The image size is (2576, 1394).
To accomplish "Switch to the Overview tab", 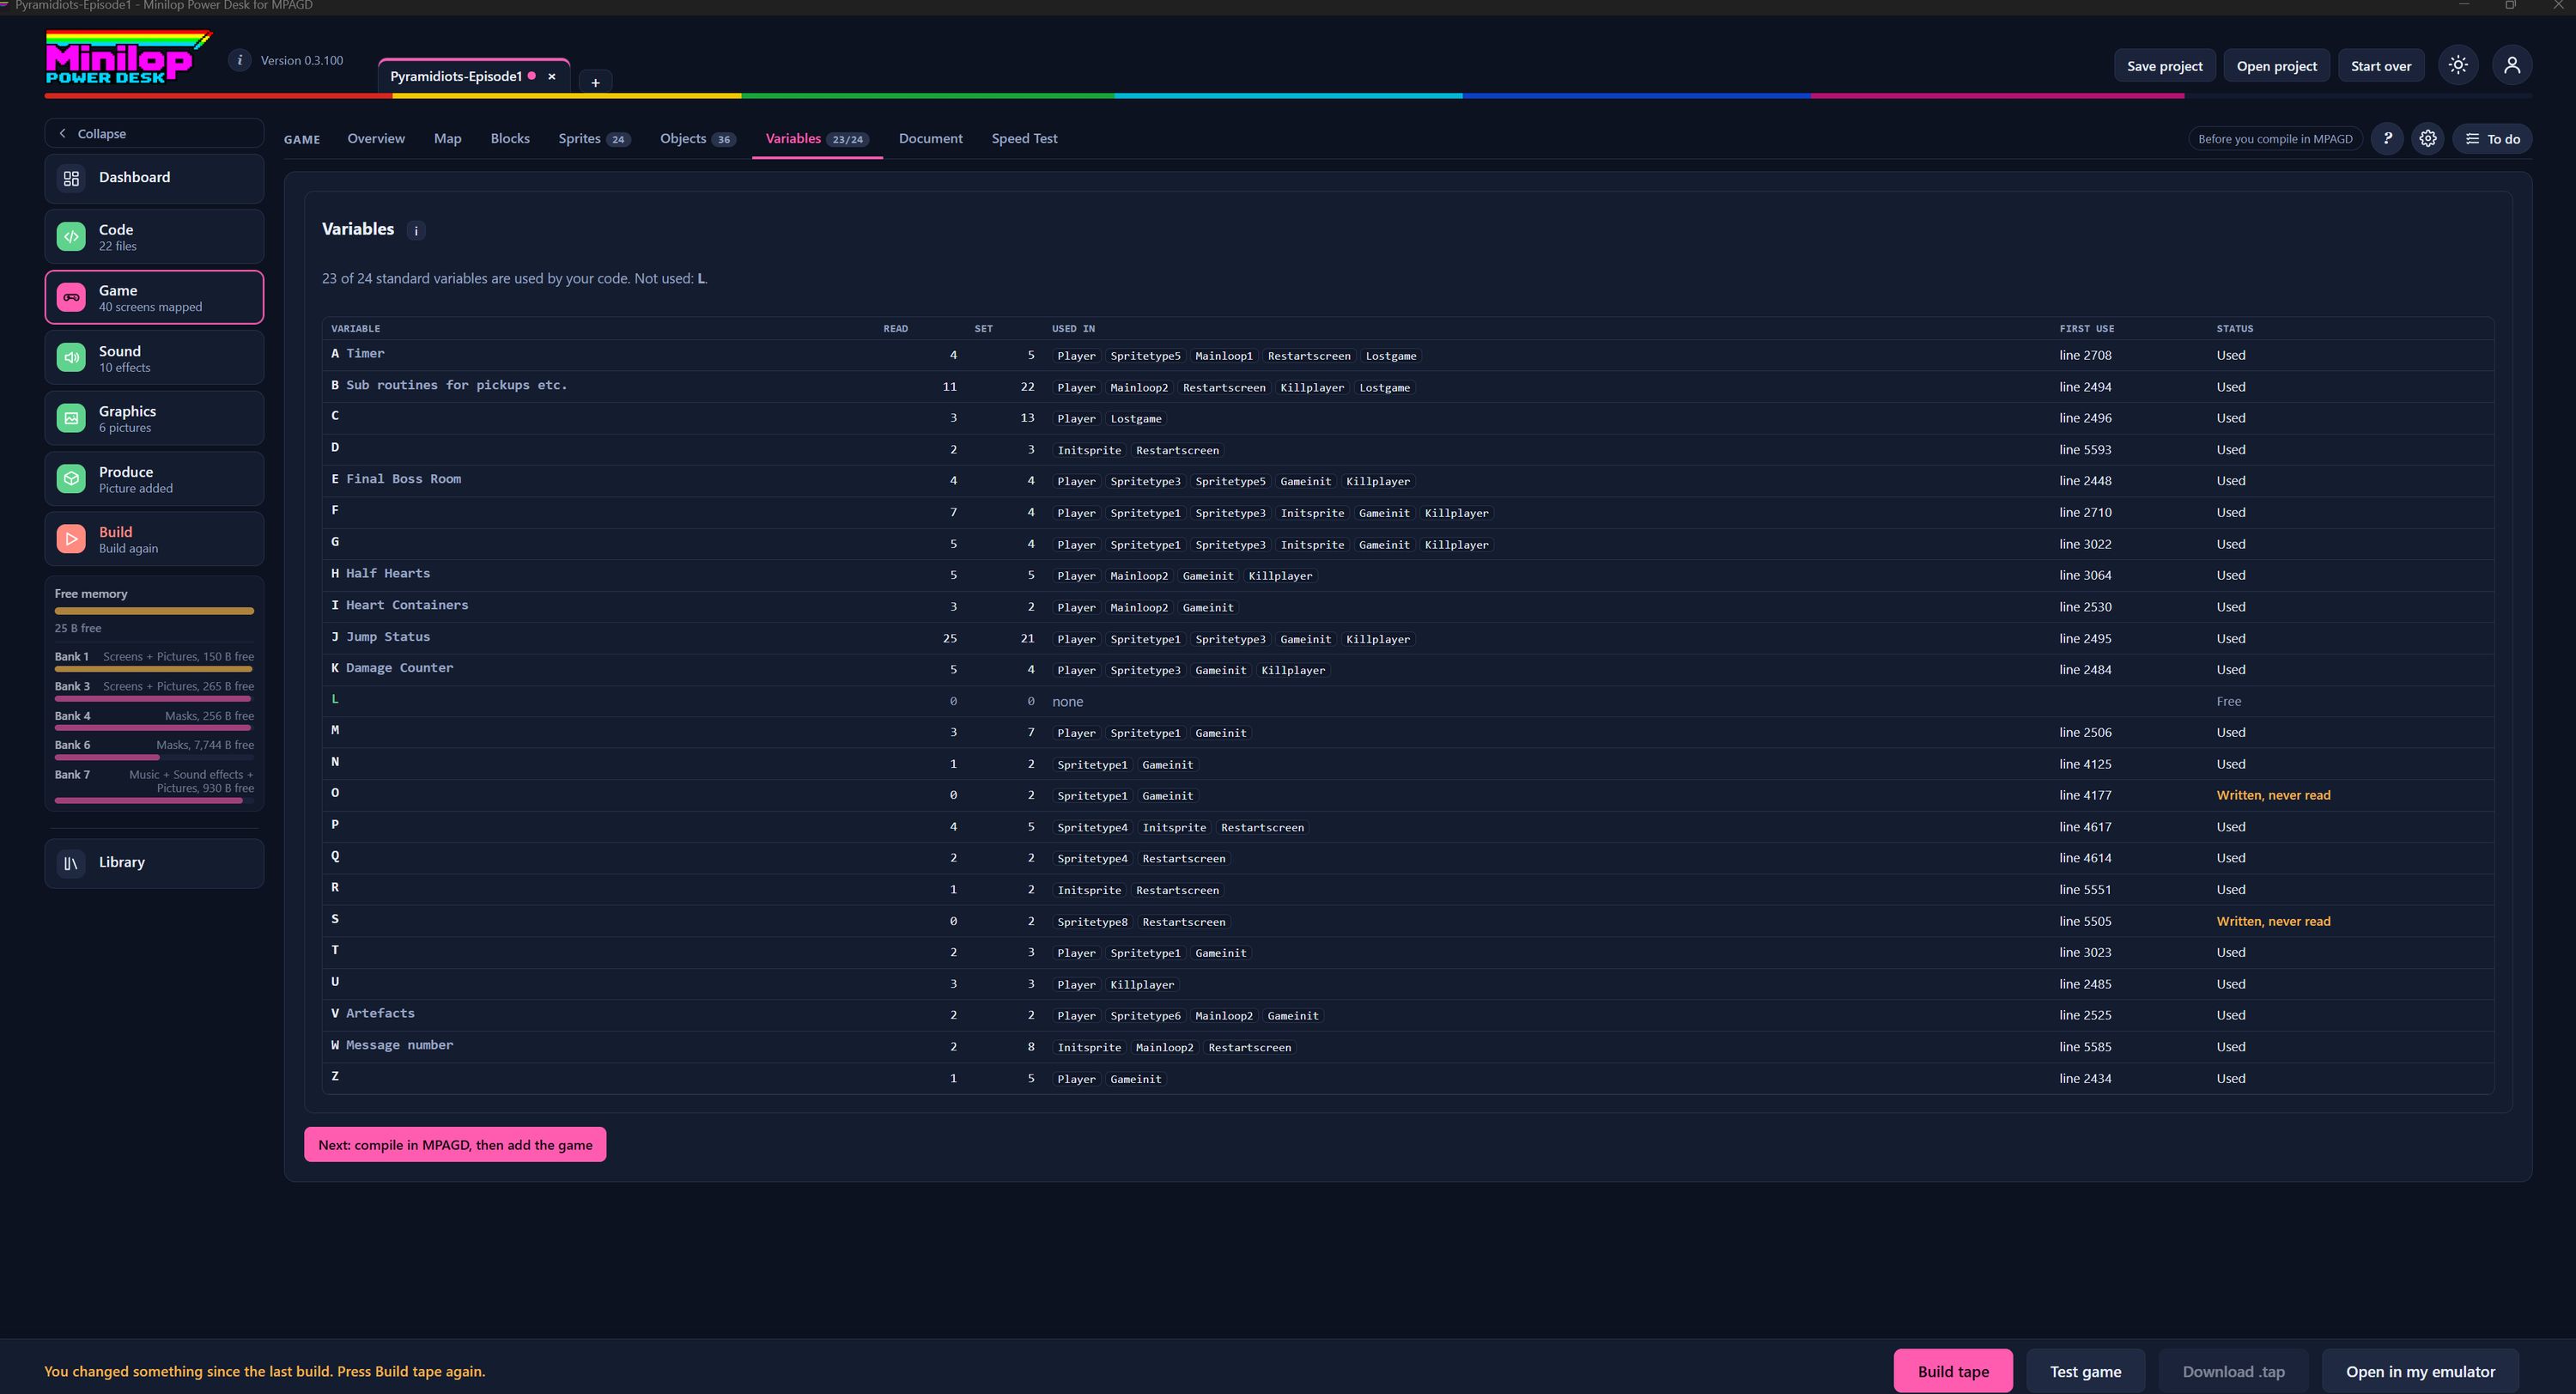I will (x=376, y=138).
